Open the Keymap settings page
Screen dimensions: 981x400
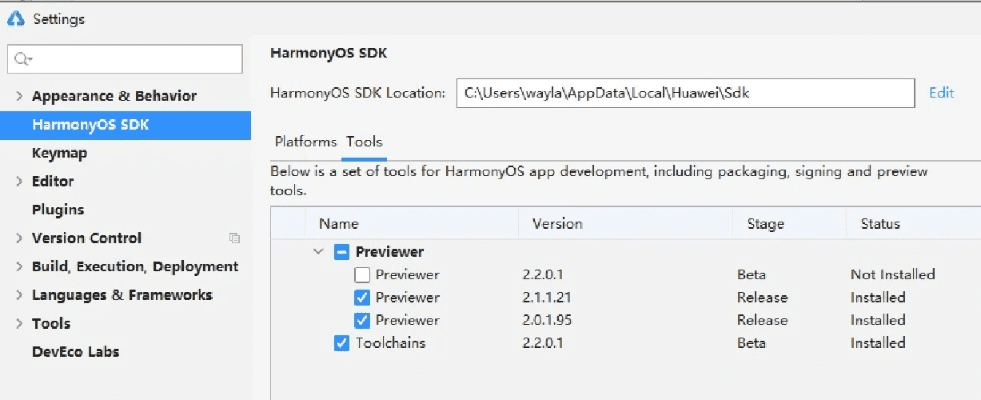[59, 153]
